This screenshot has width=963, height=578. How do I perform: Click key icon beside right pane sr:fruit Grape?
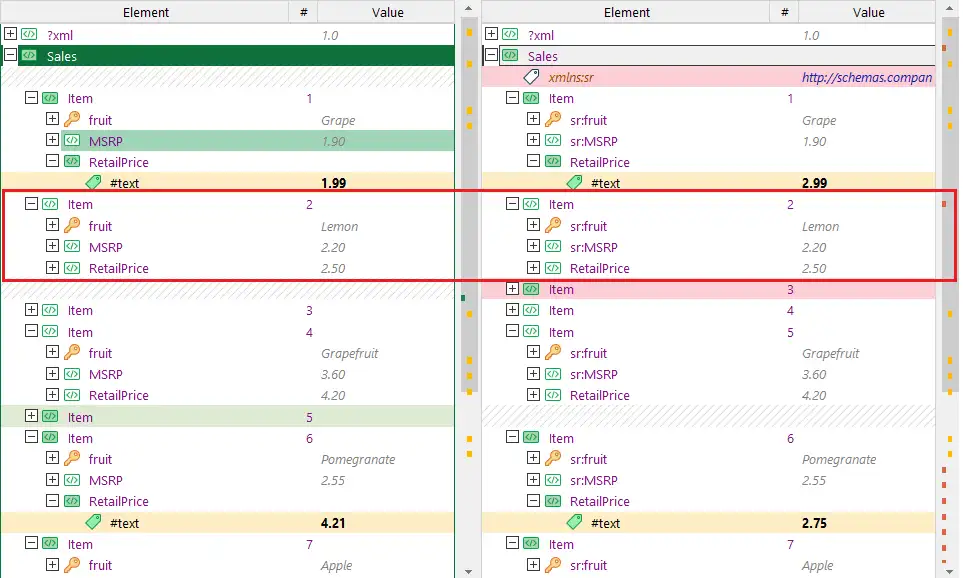(553, 119)
